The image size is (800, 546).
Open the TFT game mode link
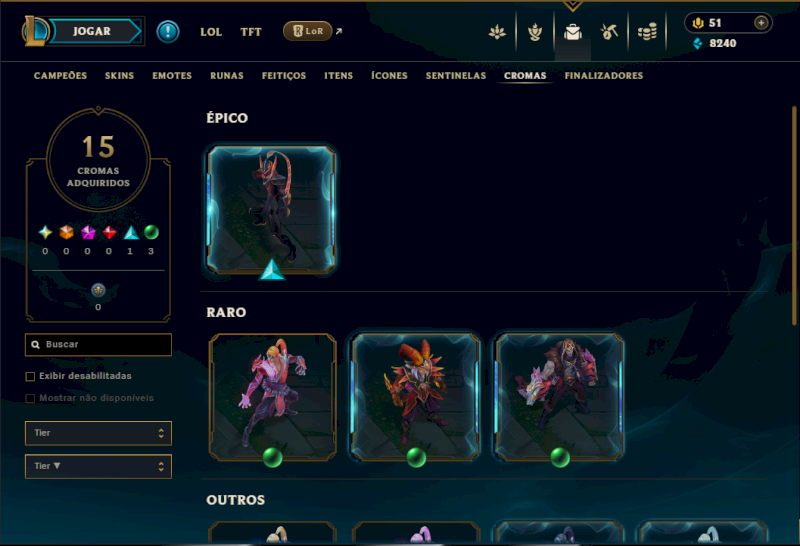click(251, 32)
